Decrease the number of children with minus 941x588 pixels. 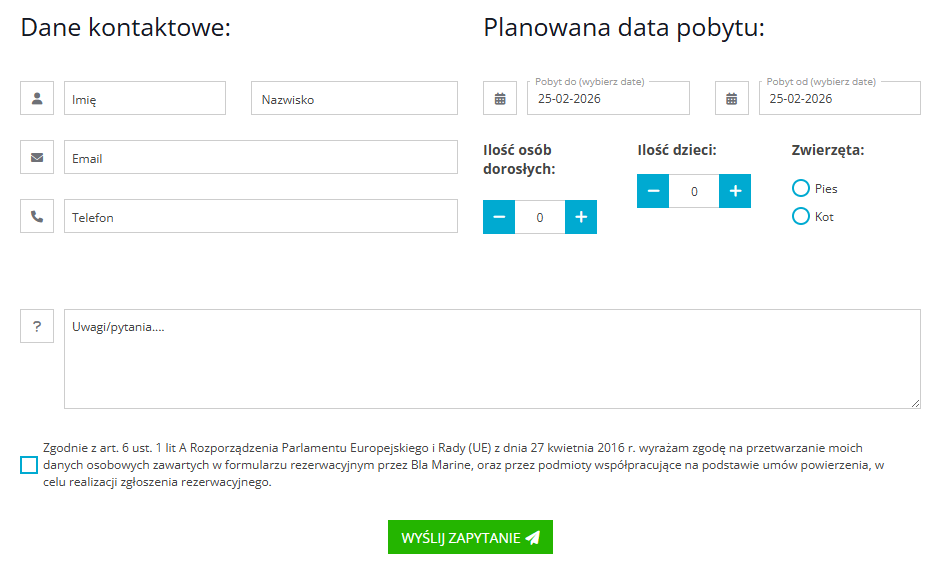point(653,191)
